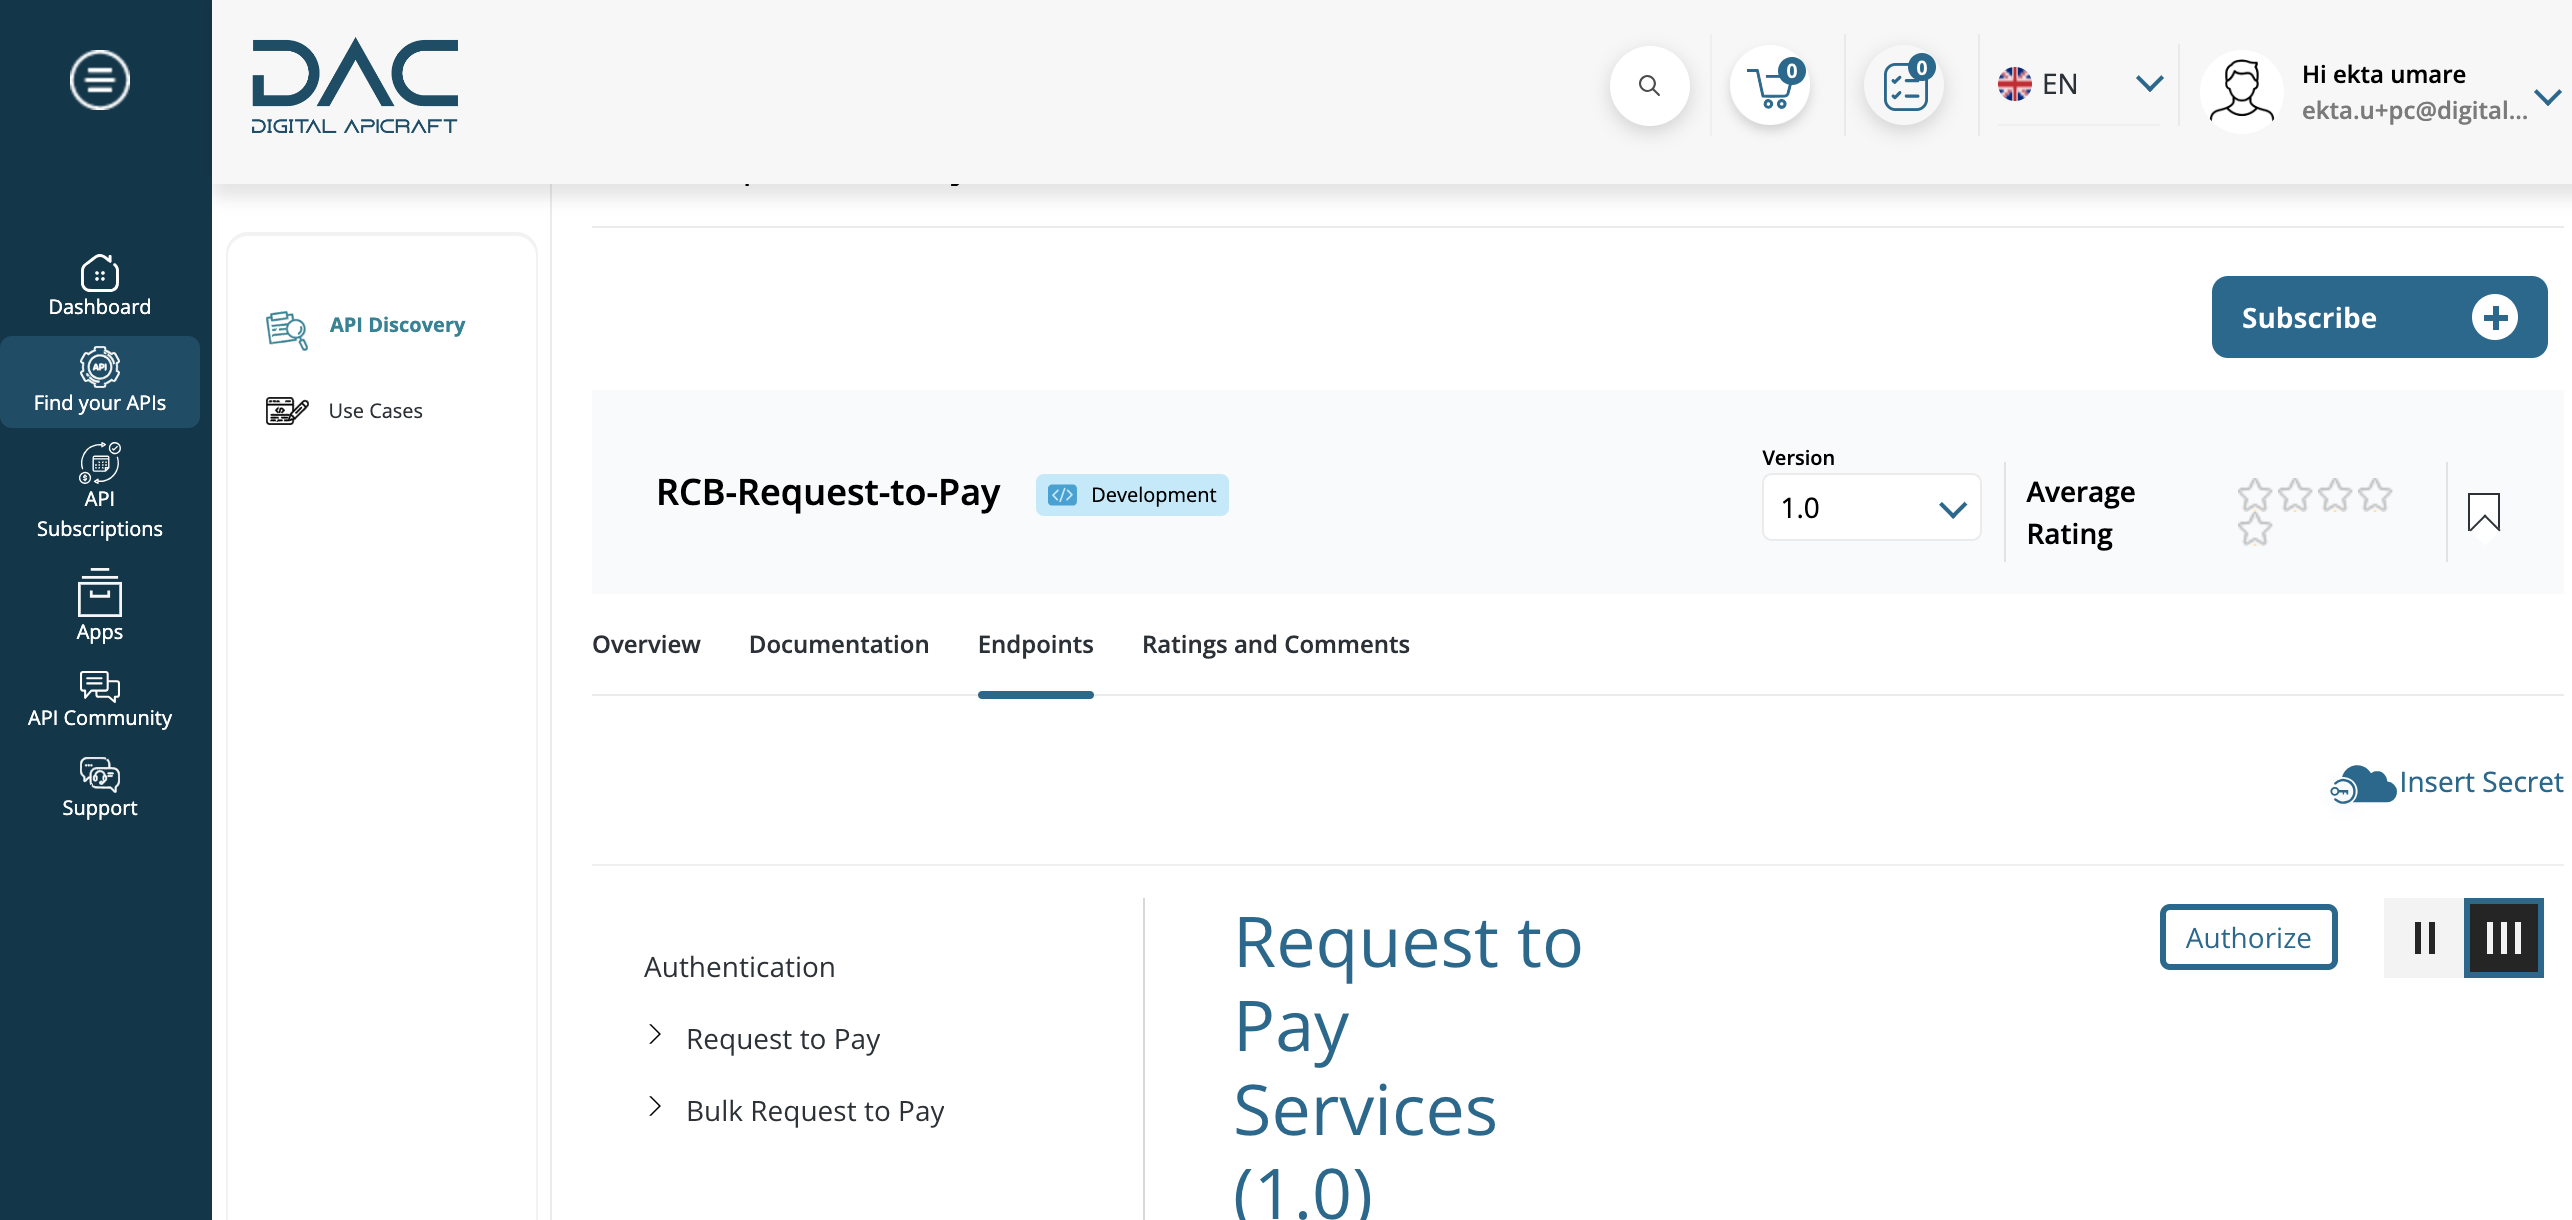This screenshot has width=2572, height=1220.
Task: Click the API Discovery icon
Action: (x=287, y=329)
